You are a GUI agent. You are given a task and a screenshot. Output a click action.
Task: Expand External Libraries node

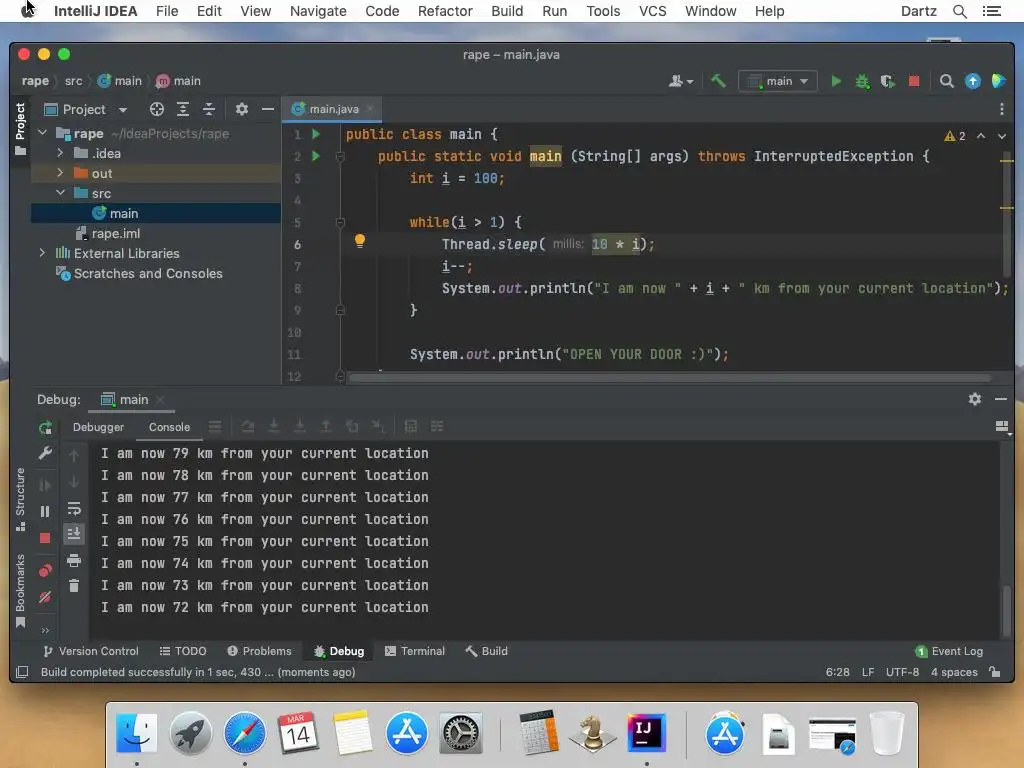[42, 253]
